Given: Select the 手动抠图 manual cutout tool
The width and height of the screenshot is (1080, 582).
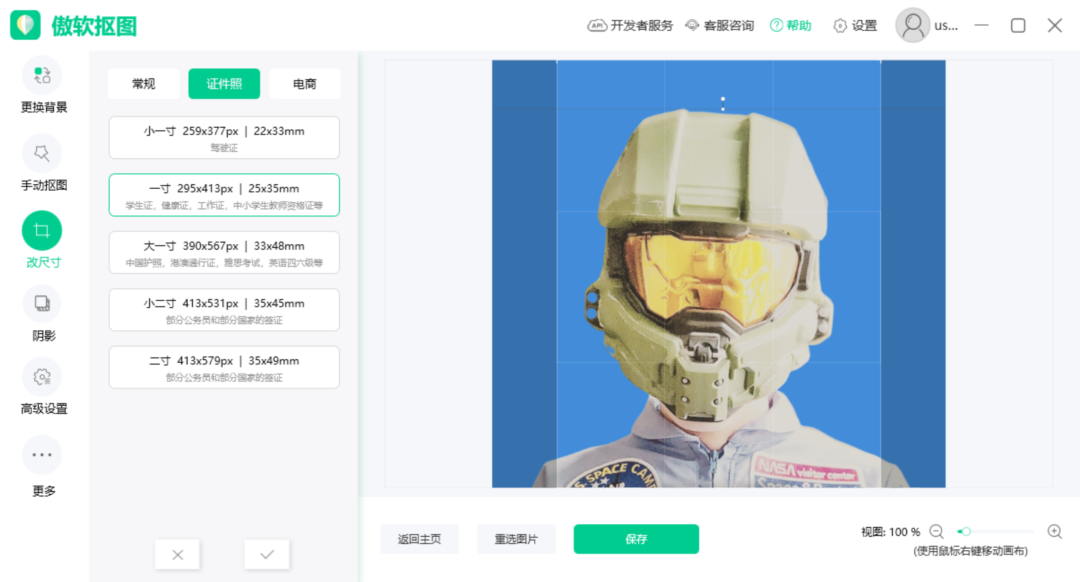Looking at the screenshot, I should tap(43, 163).
